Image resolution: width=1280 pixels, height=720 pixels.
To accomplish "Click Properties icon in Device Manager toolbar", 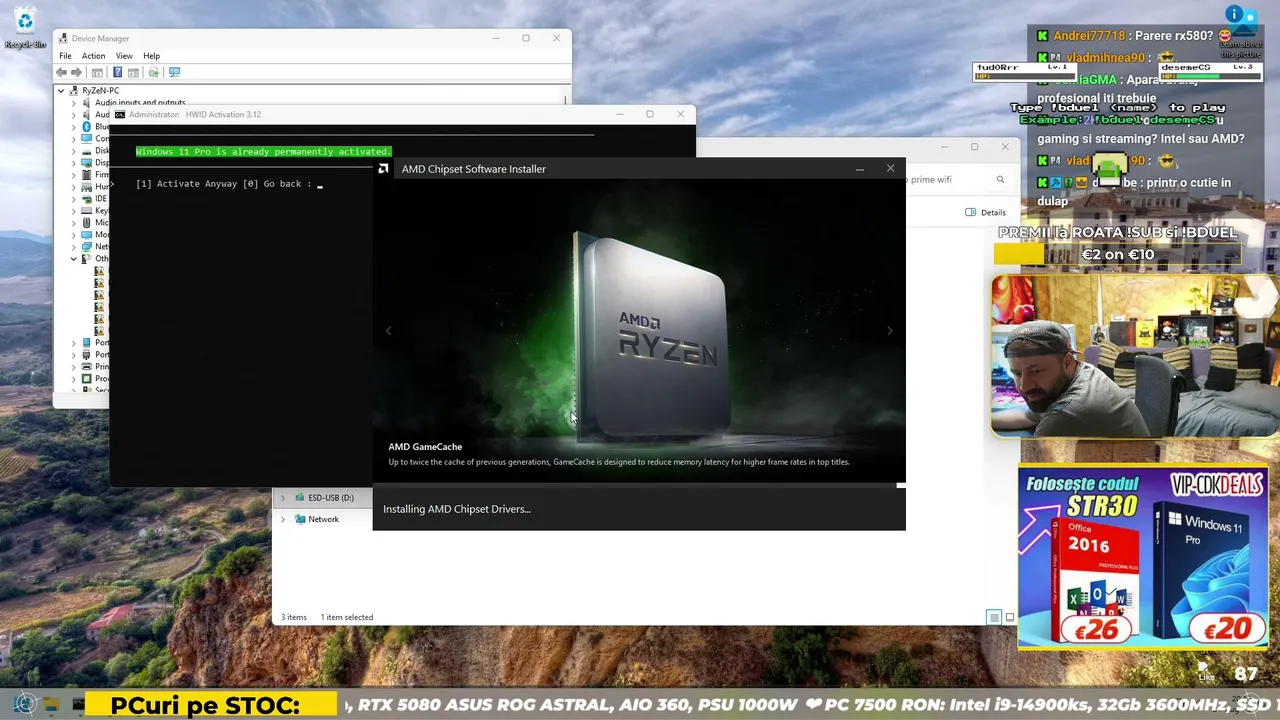I will [98, 72].
